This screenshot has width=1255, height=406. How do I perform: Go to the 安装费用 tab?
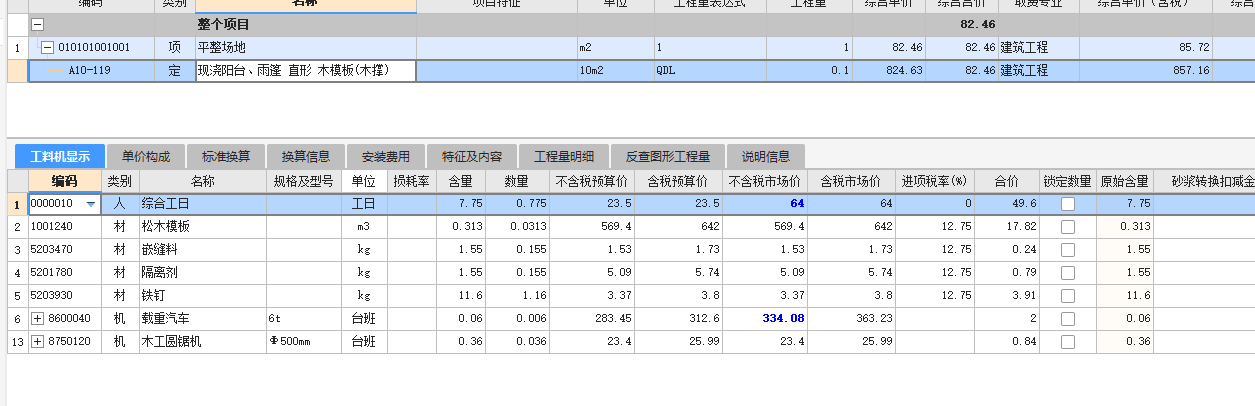point(386,156)
